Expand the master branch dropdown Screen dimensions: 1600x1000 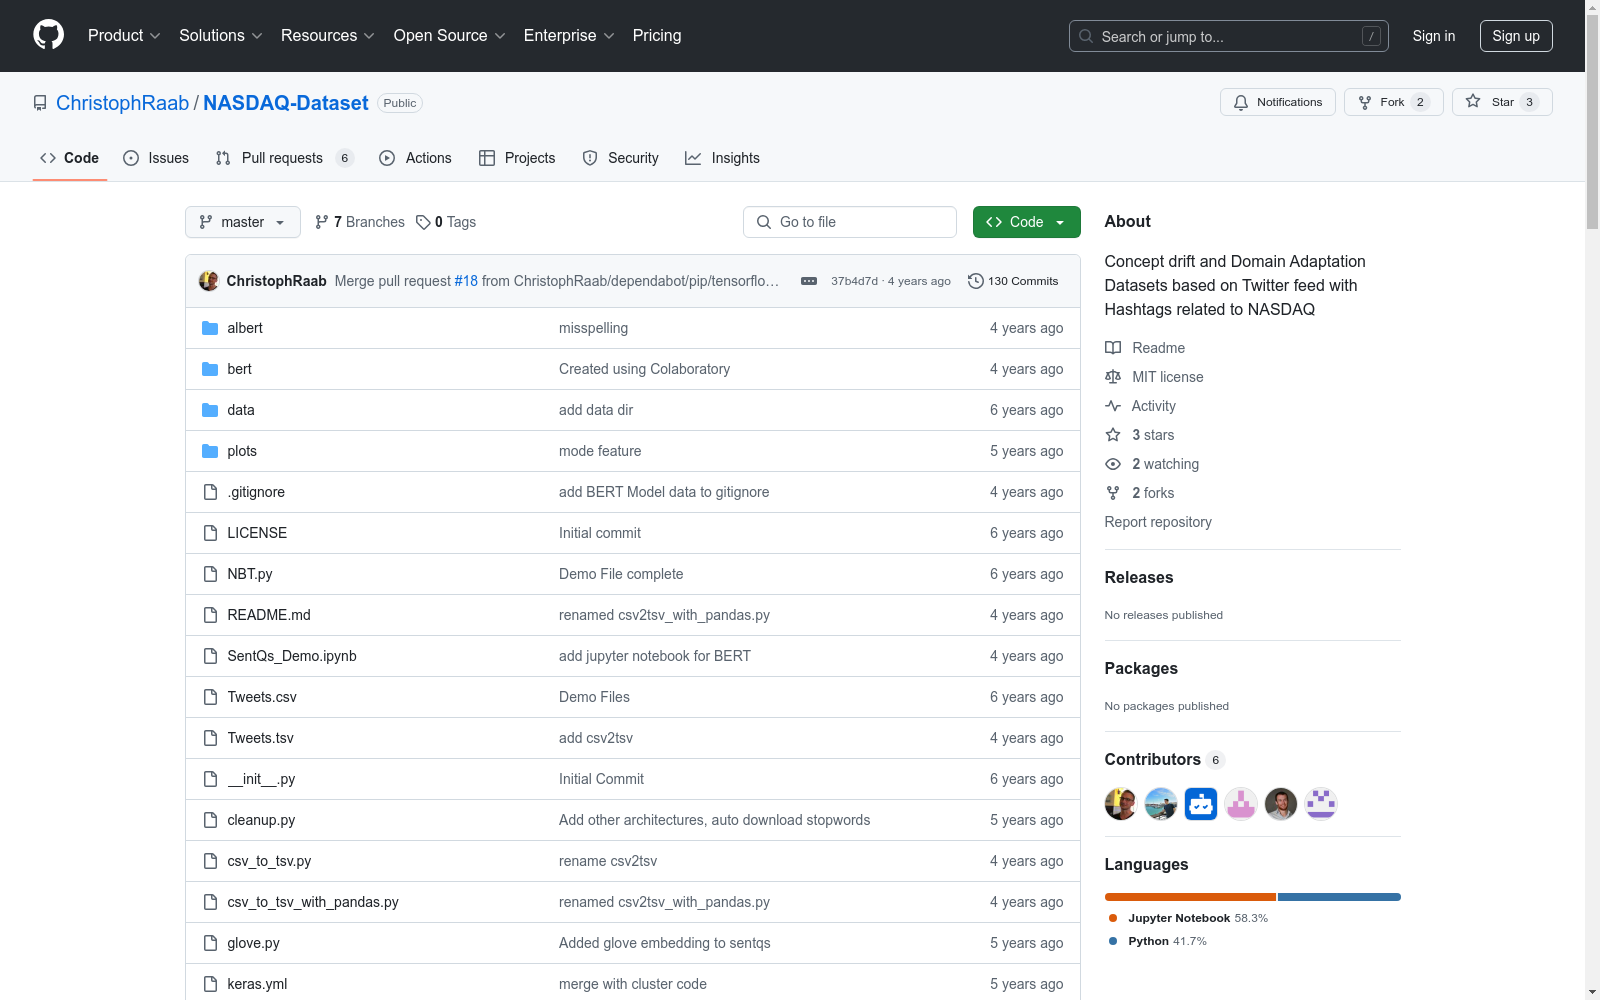(x=243, y=222)
